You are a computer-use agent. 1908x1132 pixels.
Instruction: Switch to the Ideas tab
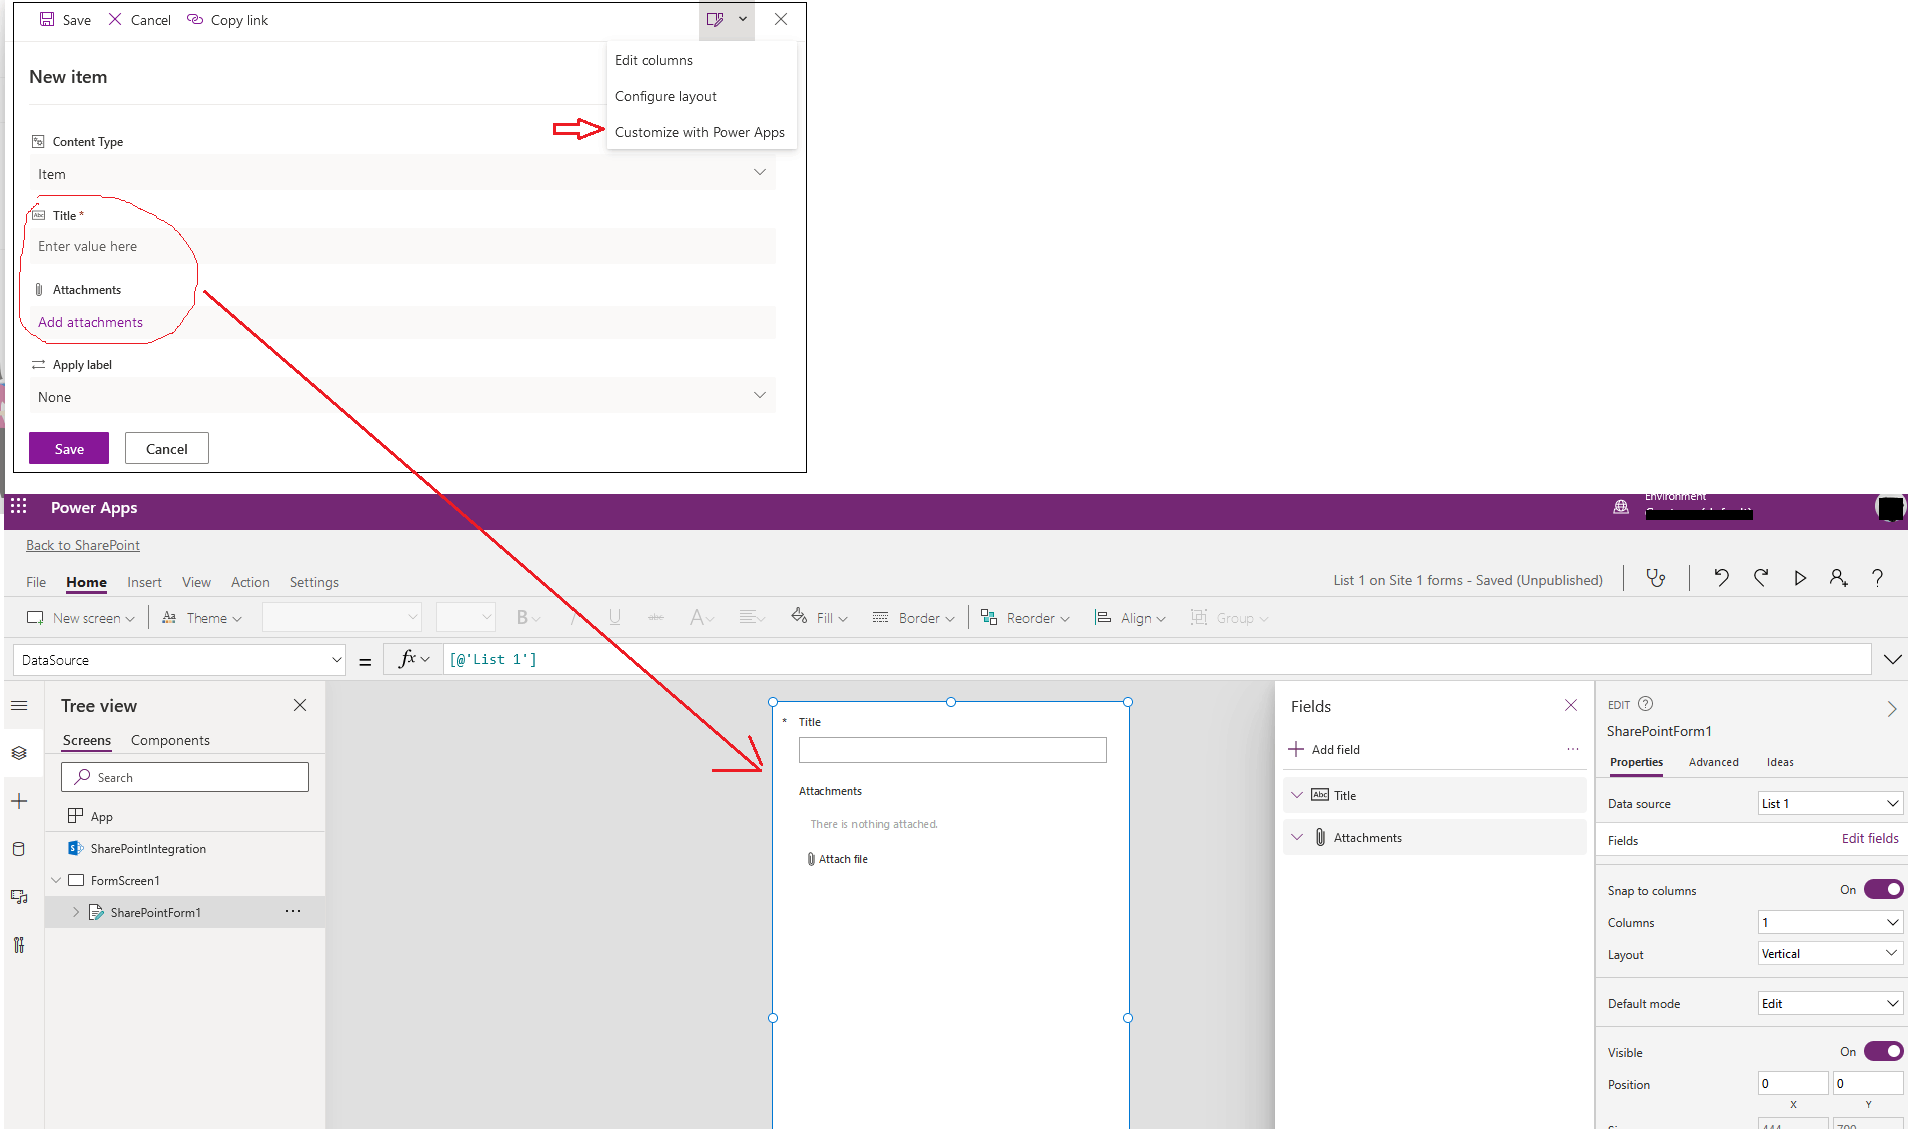point(1780,762)
